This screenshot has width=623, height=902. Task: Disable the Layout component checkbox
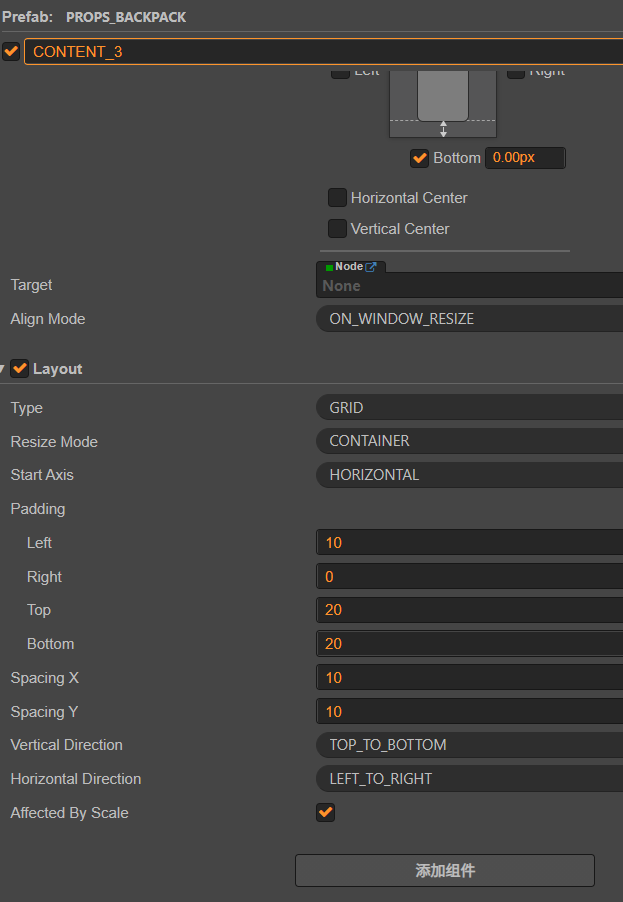[x=20, y=369]
